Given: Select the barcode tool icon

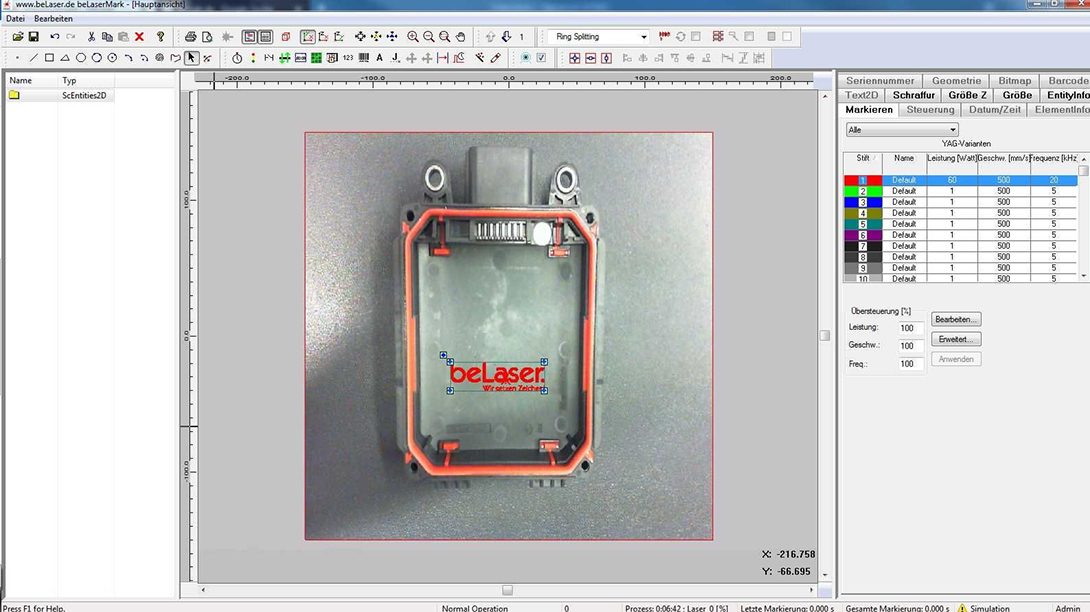Looking at the screenshot, I should (x=364, y=58).
